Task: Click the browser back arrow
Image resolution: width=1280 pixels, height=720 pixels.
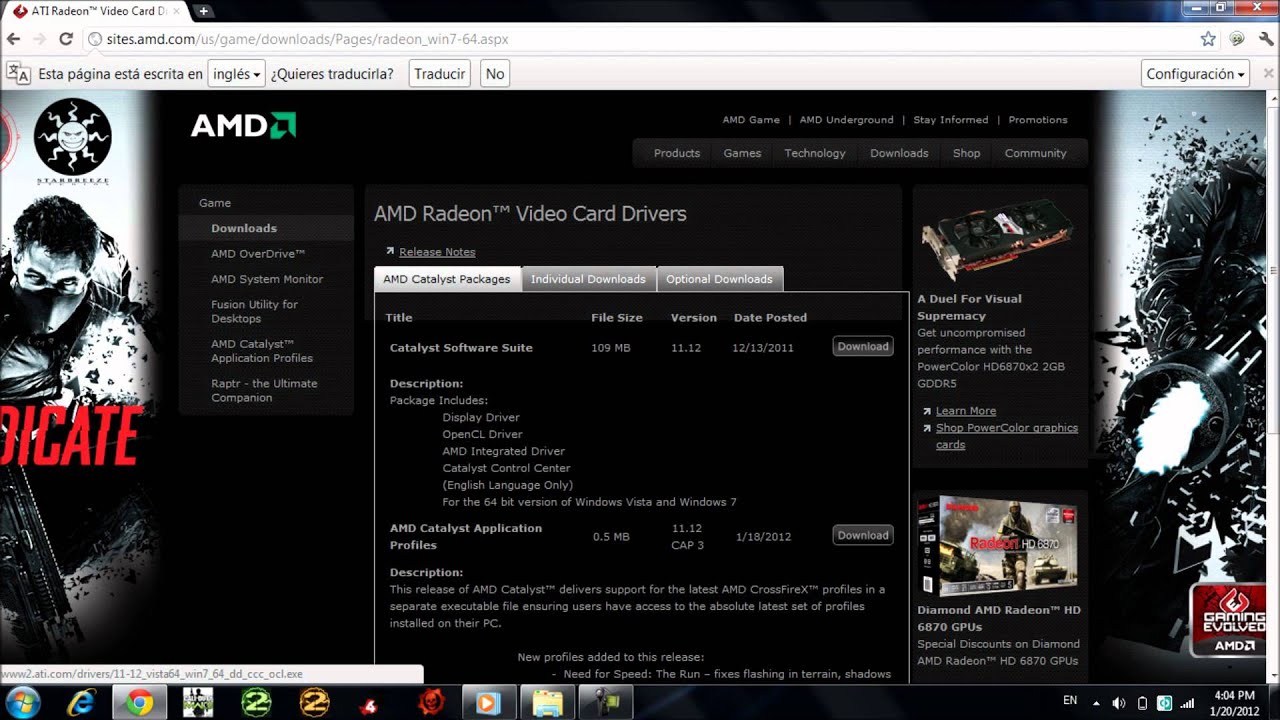Action: click(13, 39)
